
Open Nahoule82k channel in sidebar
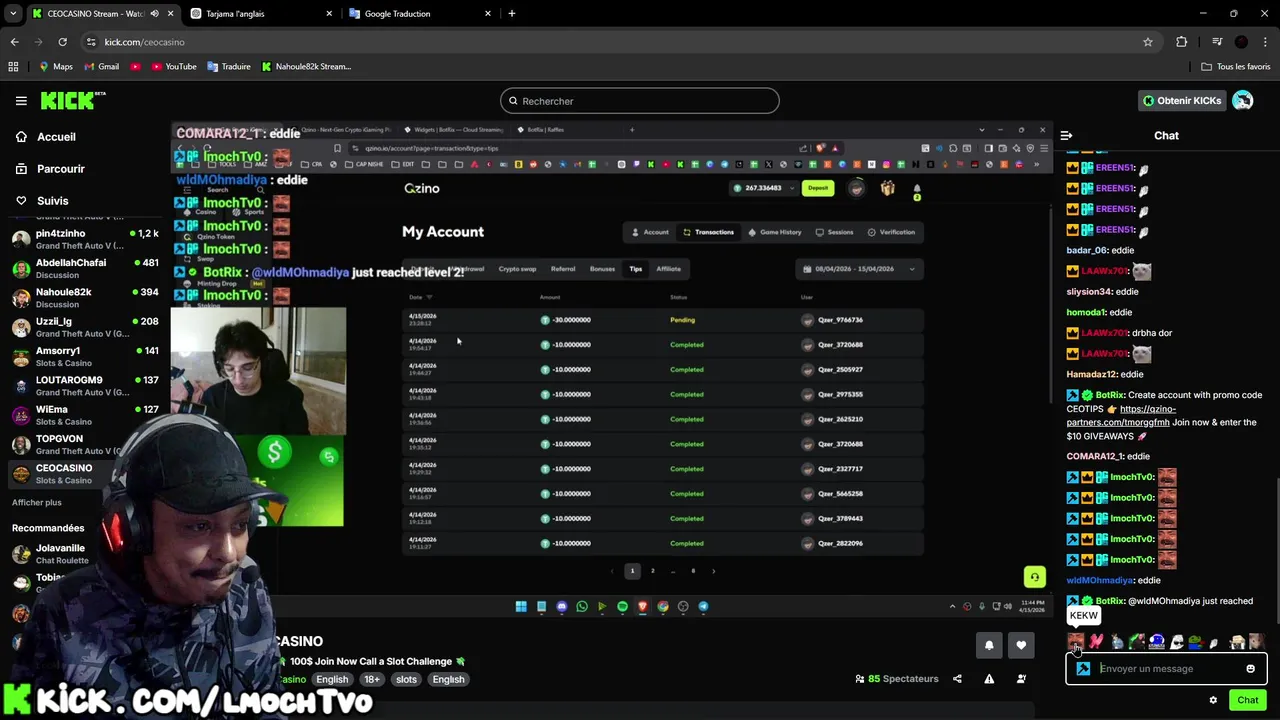point(85,298)
